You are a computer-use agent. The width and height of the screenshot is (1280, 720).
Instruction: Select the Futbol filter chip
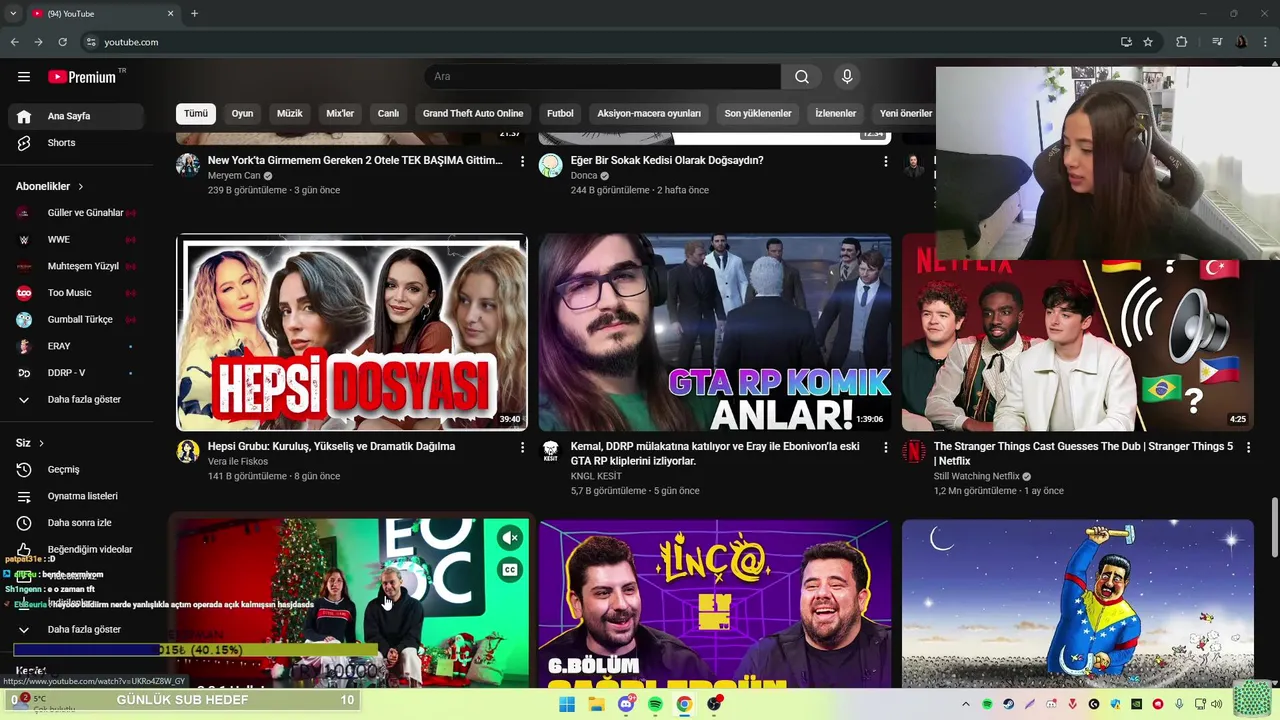click(x=560, y=114)
